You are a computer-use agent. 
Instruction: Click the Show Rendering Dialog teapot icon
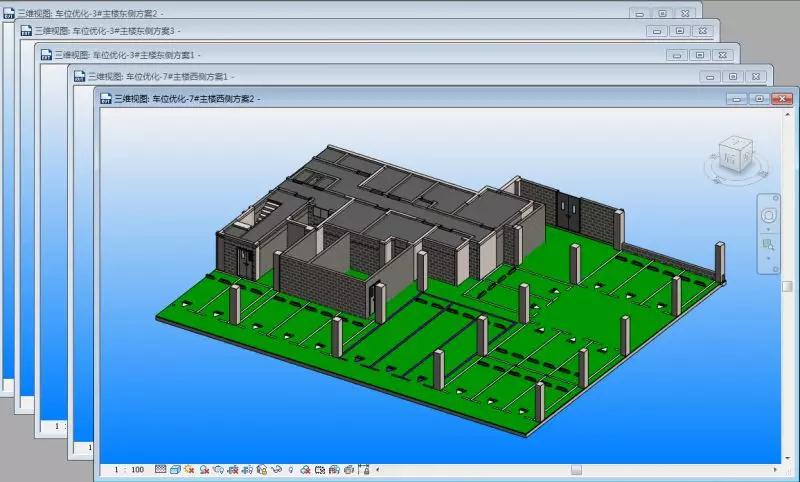point(218,469)
